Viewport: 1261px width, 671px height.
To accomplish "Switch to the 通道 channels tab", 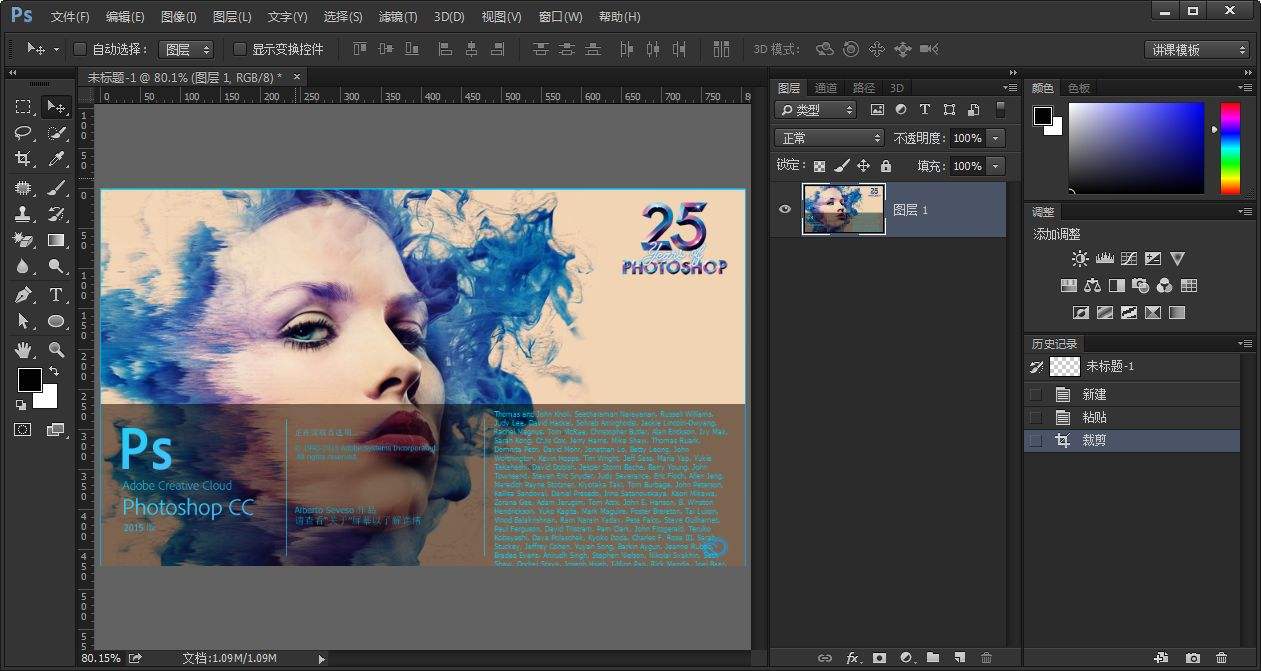I will click(x=826, y=87).
